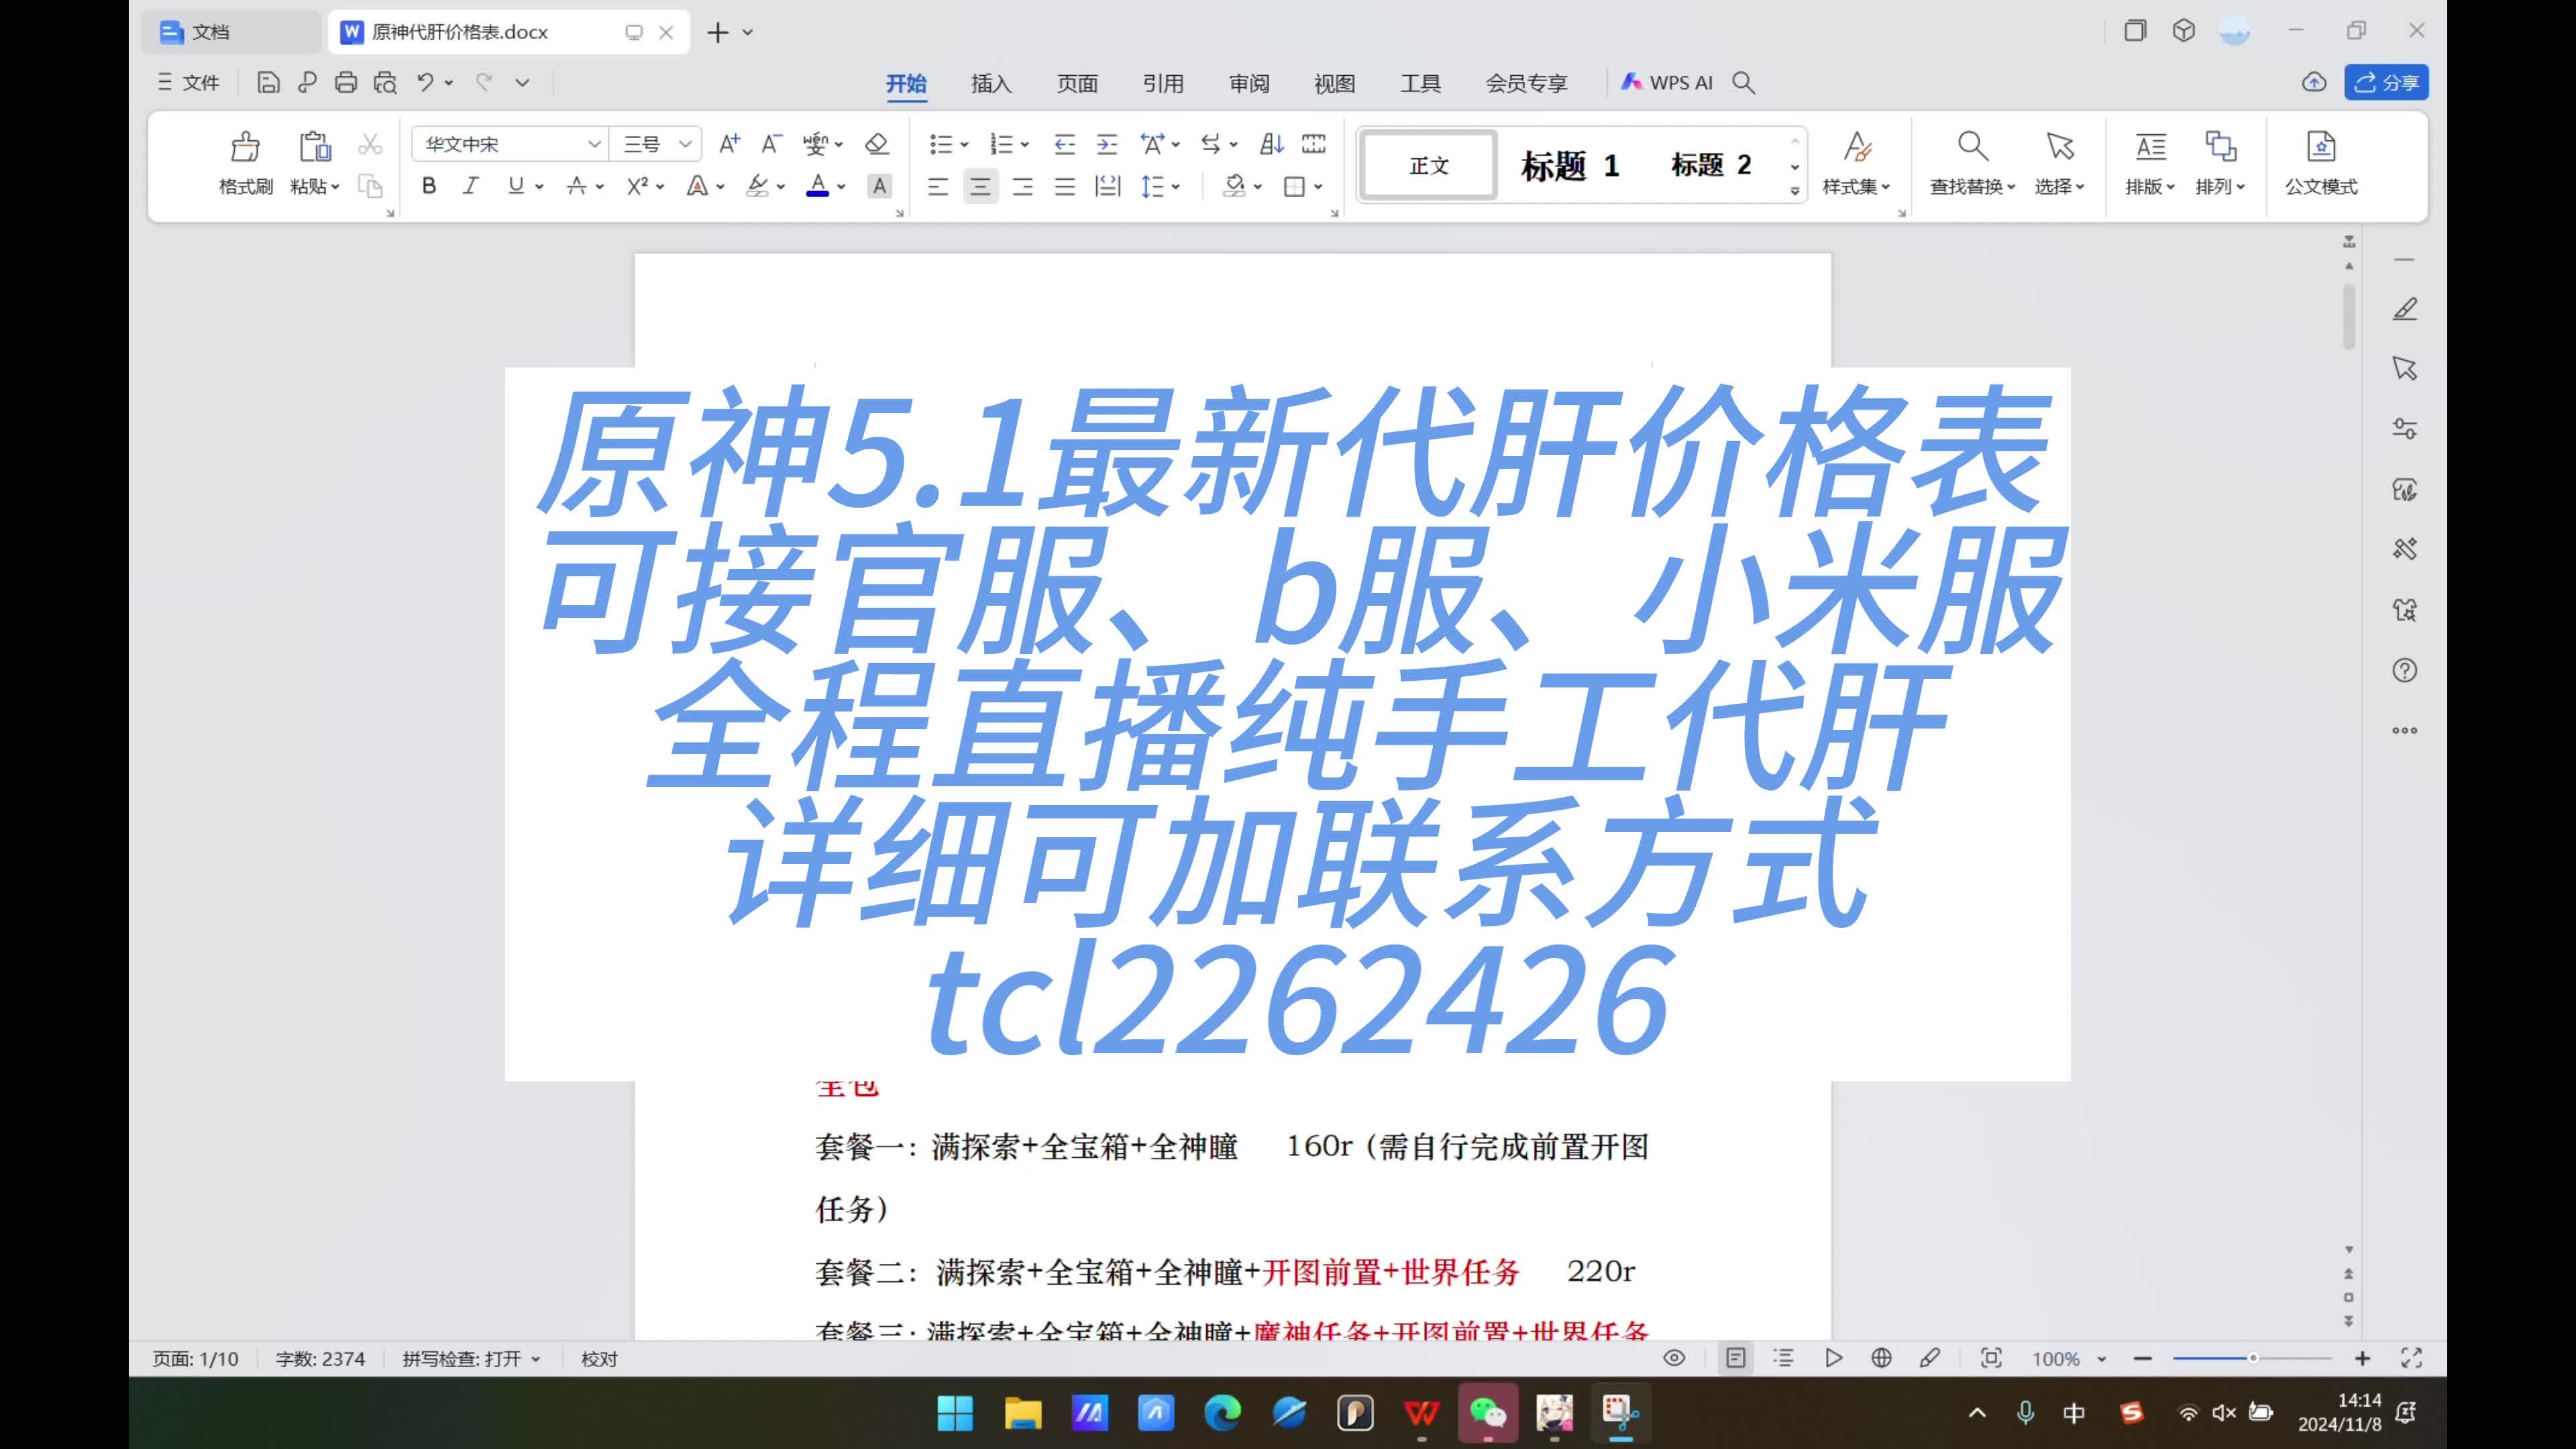This screenshot has height=1449, width=2576.
Task: Expand the styles gallery arrow
Action: pyautogui.click(x=1795, y=190)
